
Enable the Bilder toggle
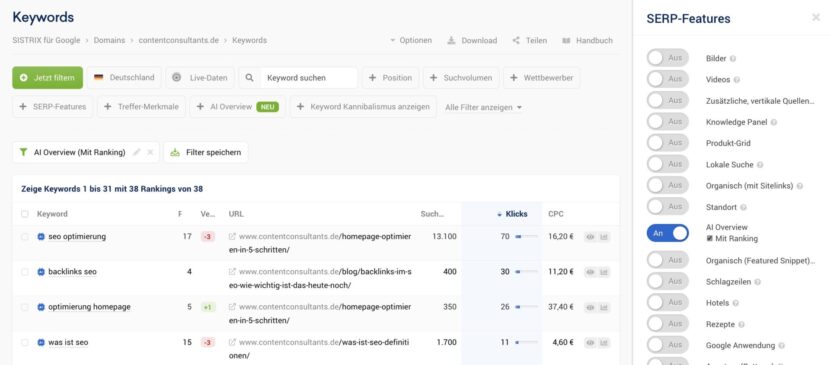[667, 58]
